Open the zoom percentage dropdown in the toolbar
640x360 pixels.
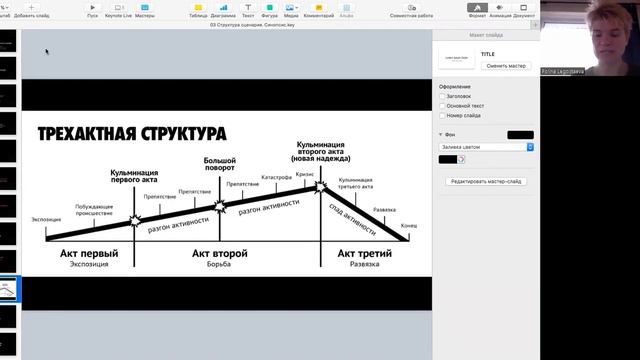[4, 7]
